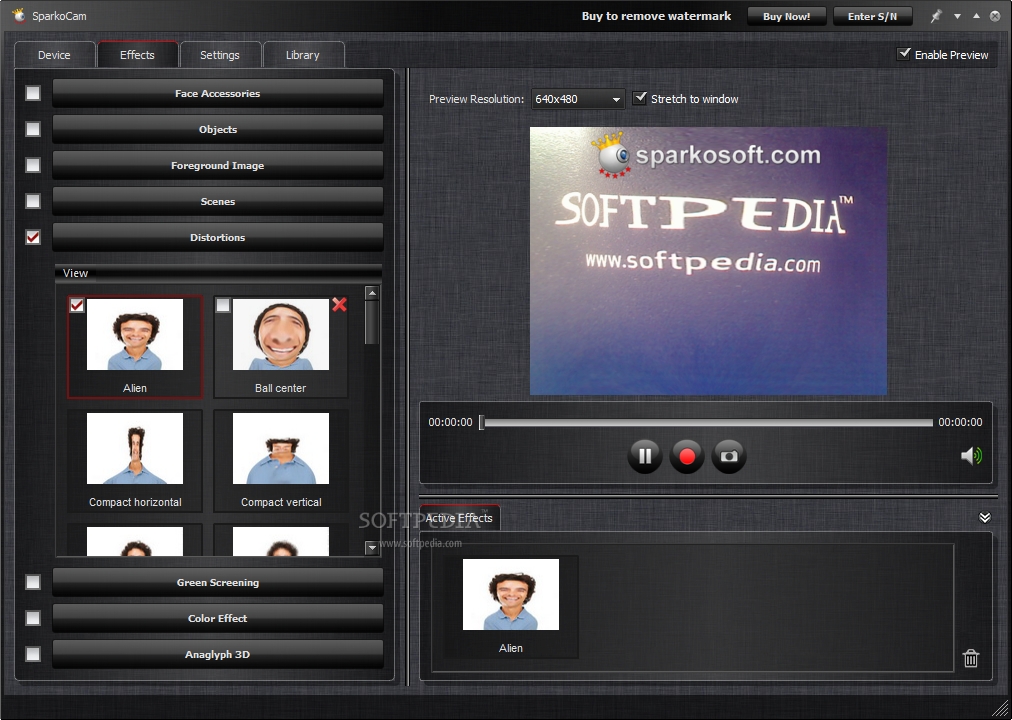Image resolution: width=1012 pixels, height=720 pixels.
Task: Switch to the Device tab
Action: tap(54, 55)
